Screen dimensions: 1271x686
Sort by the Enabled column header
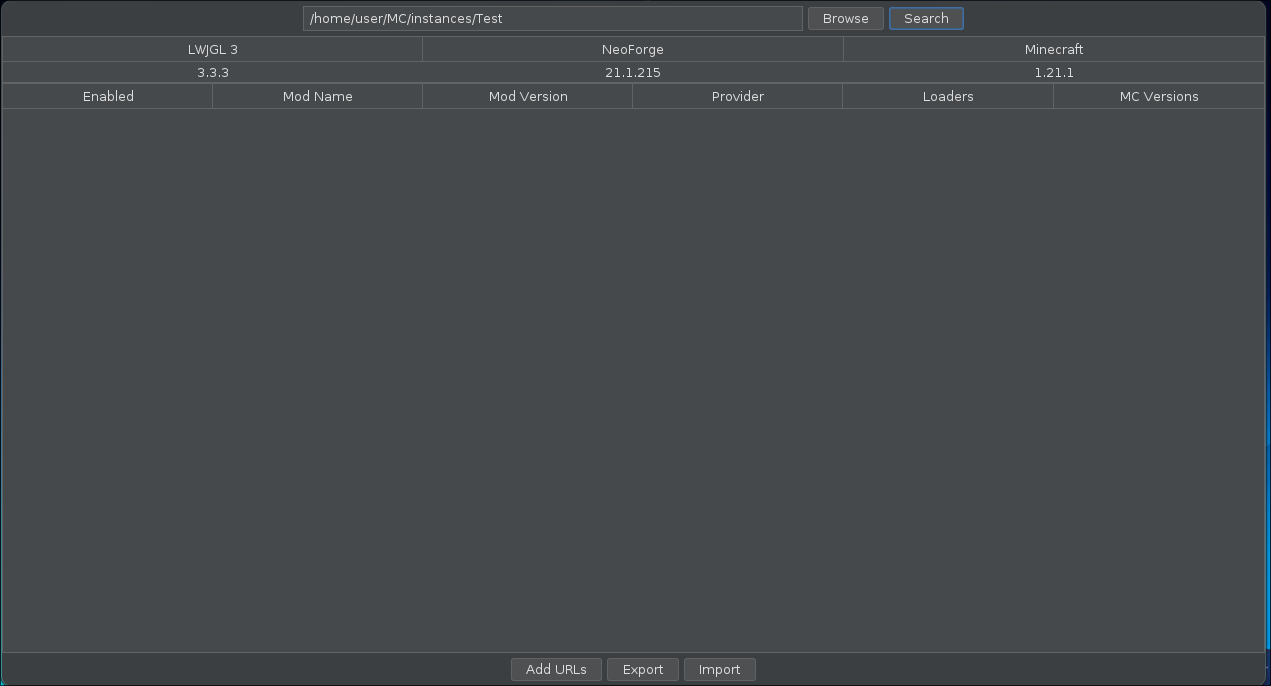tap(108, 96)
